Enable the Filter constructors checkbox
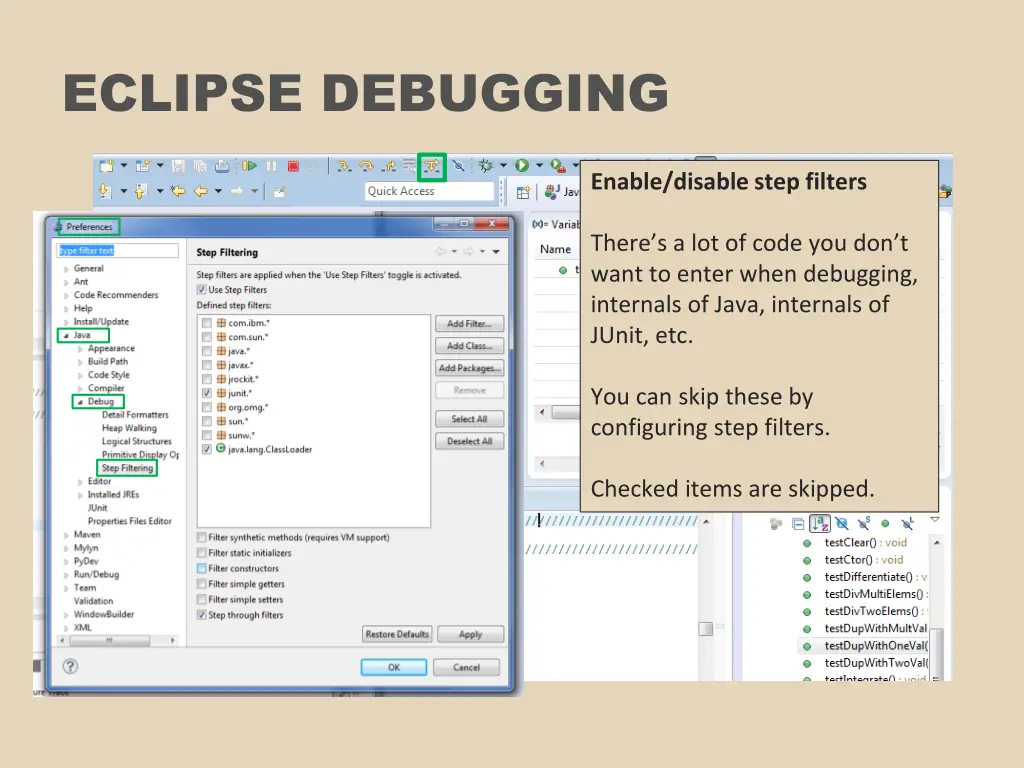Image resolution: width=1024 pixels, height=768 pixels. point(200,568)
